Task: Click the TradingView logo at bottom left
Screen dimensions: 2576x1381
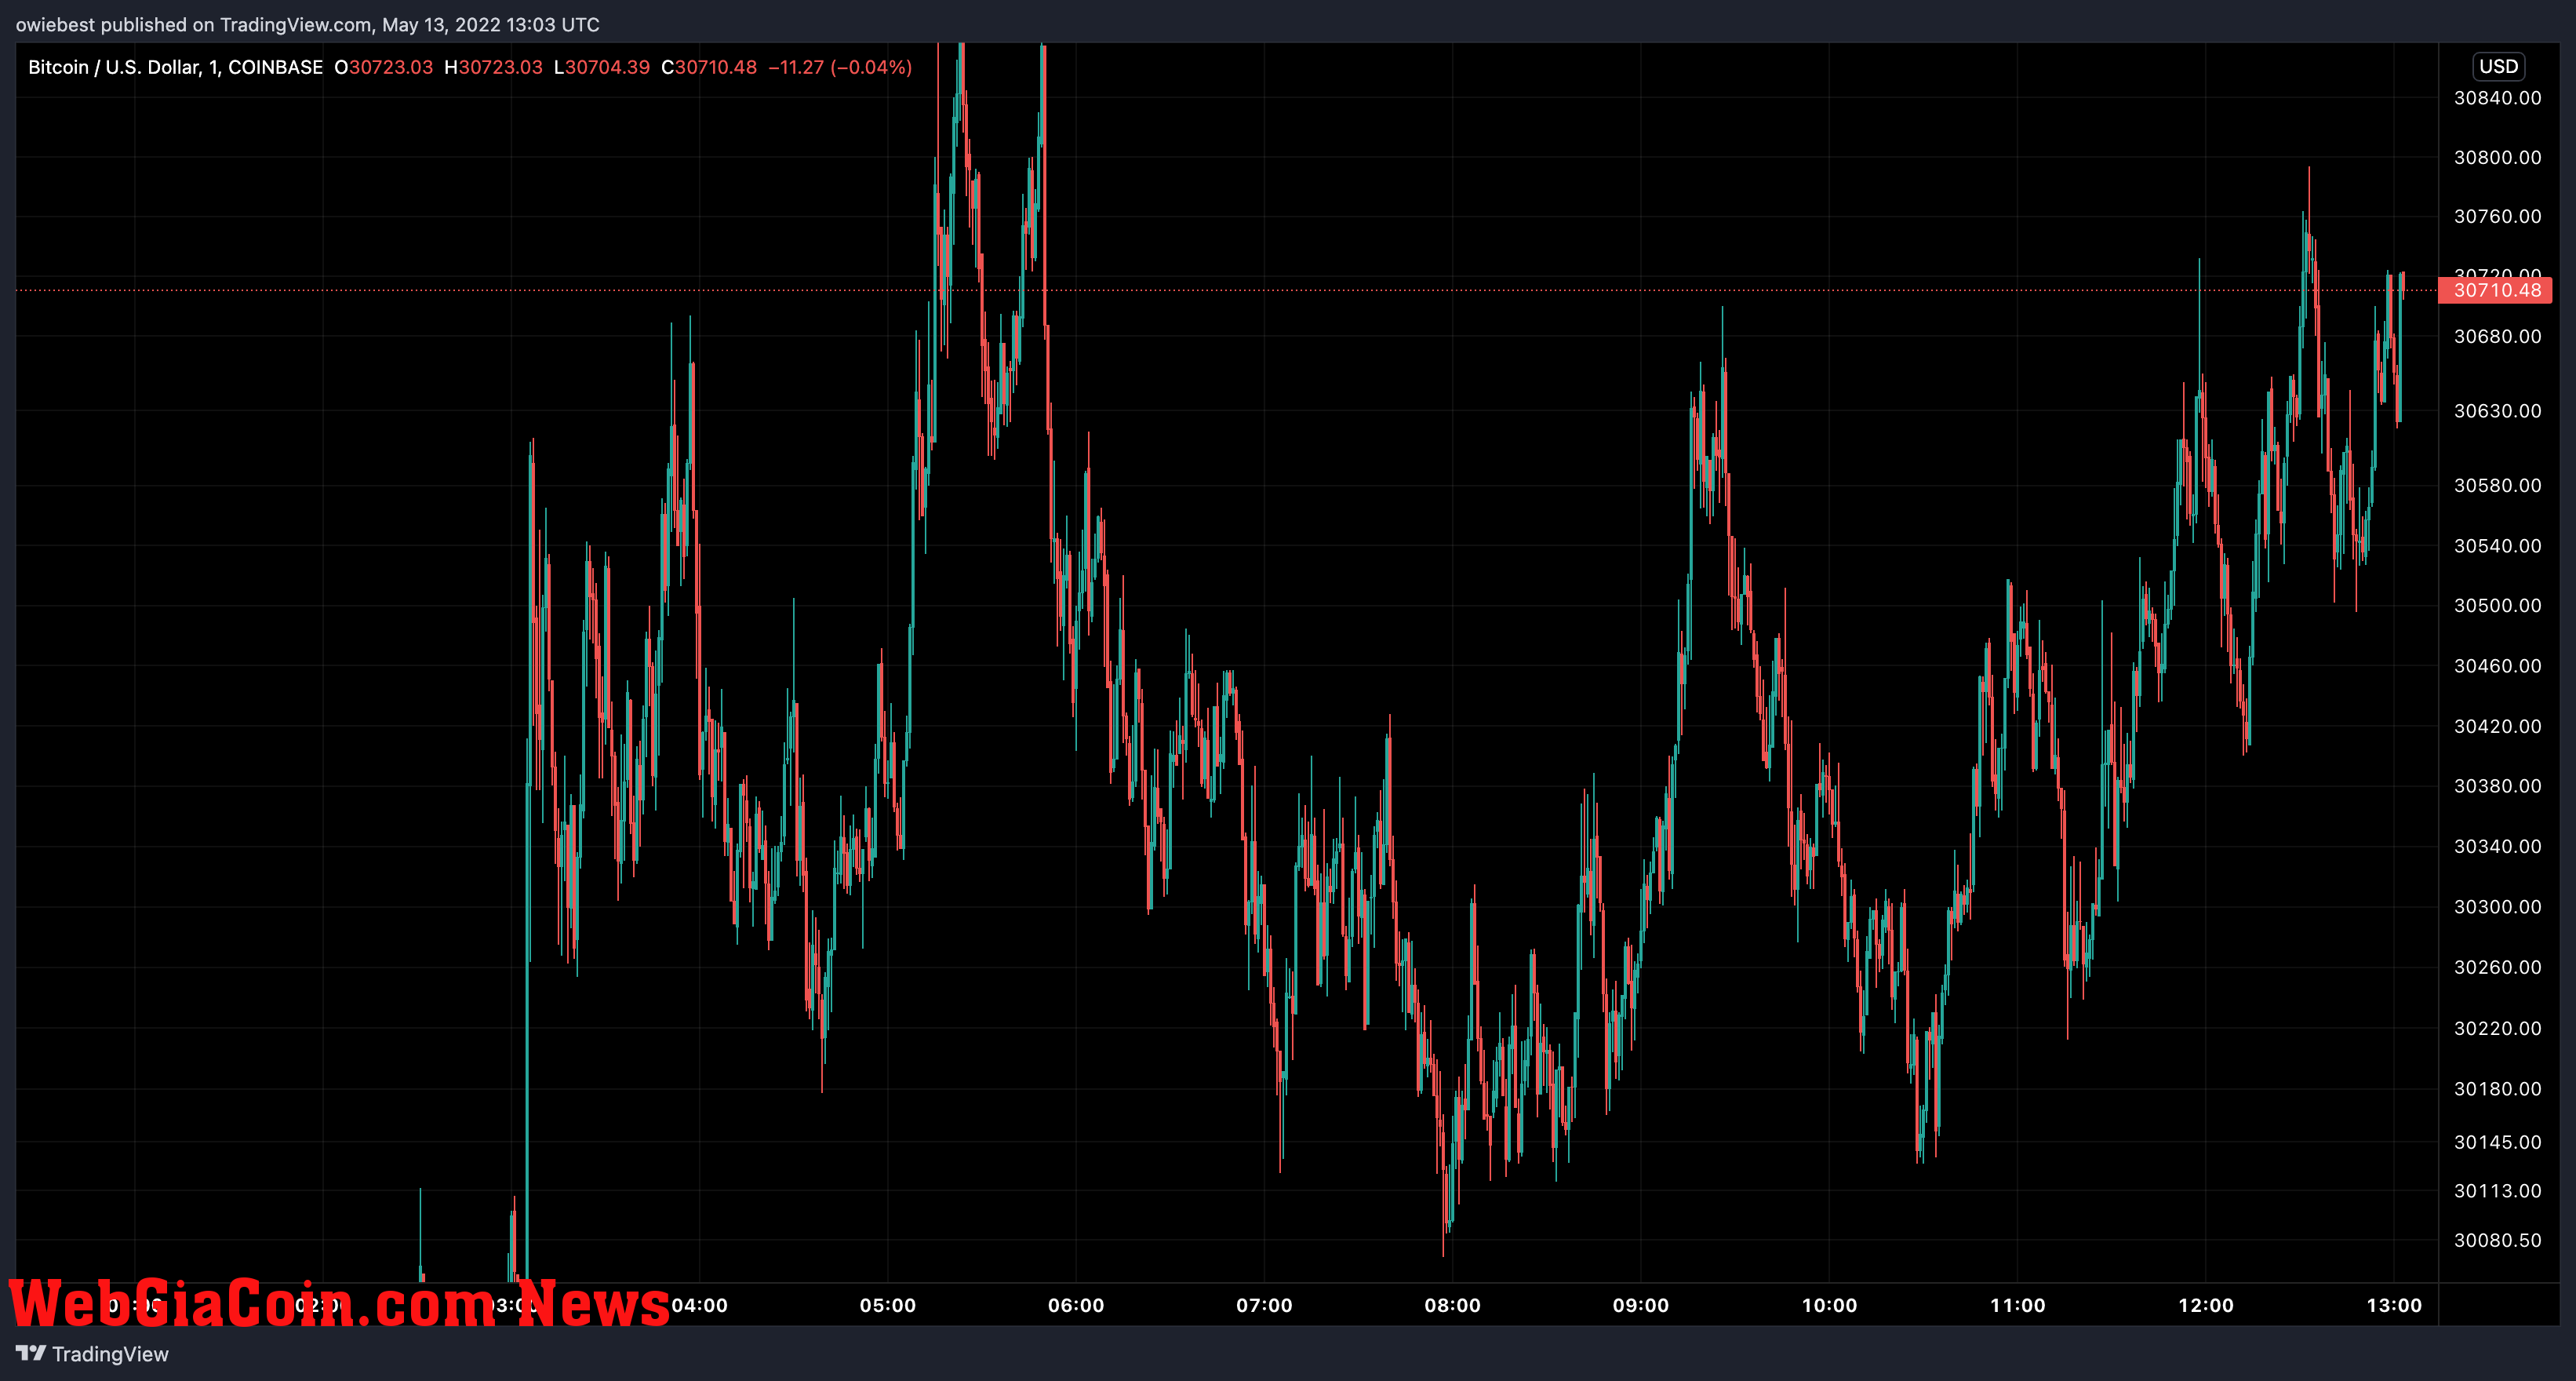Action: 92,1354
